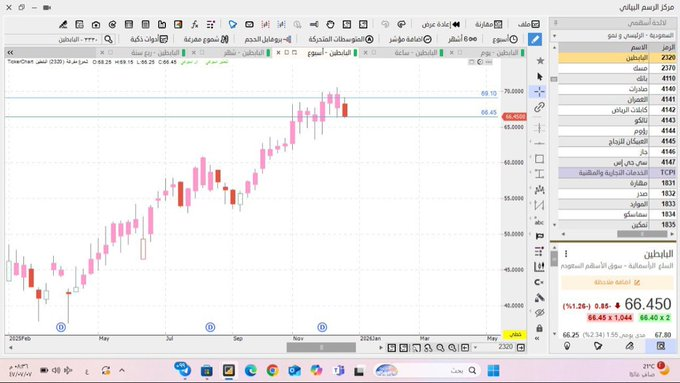Select the rectangle shape drawing tool

(x=539, y=159)
